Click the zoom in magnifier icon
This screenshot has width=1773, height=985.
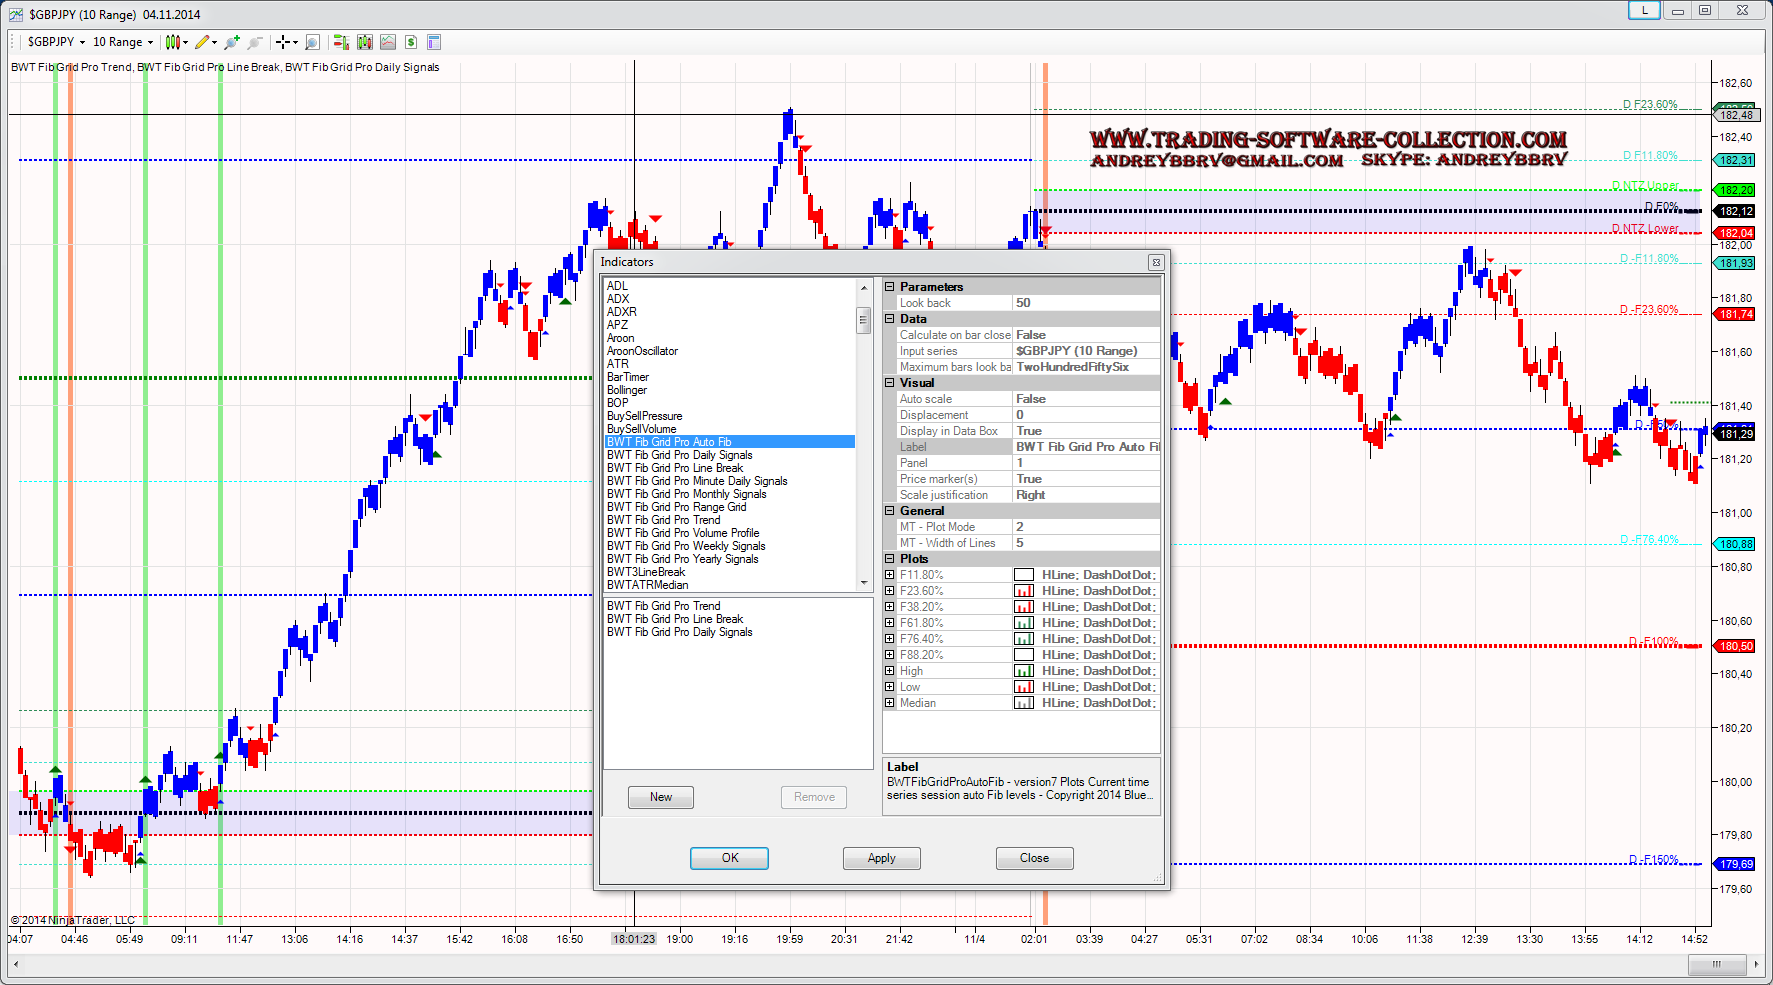pos(232,42)
